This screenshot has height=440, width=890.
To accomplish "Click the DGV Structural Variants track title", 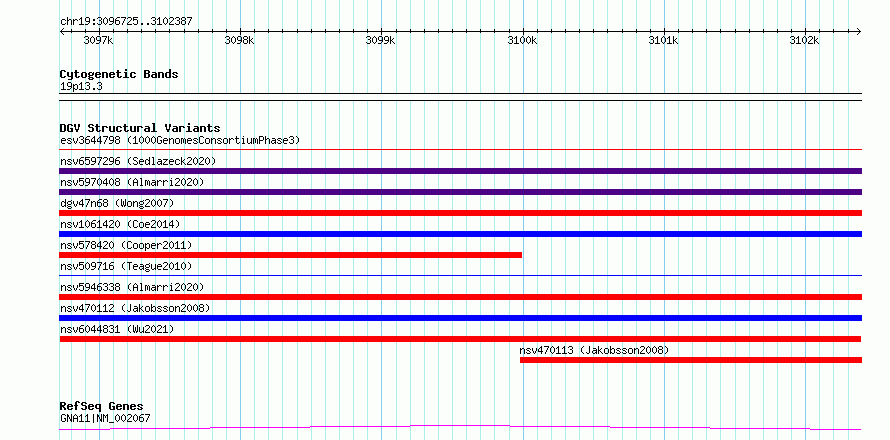I will [140, 128].
